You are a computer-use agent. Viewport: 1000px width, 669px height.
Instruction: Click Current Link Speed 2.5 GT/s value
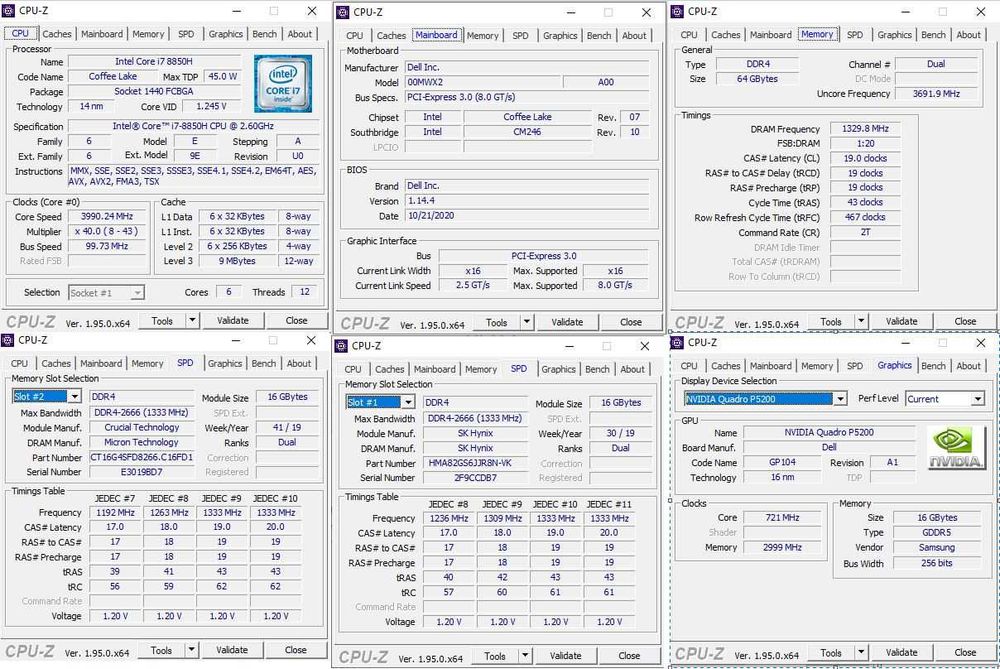pyautogui.click(x=472, y=285)
